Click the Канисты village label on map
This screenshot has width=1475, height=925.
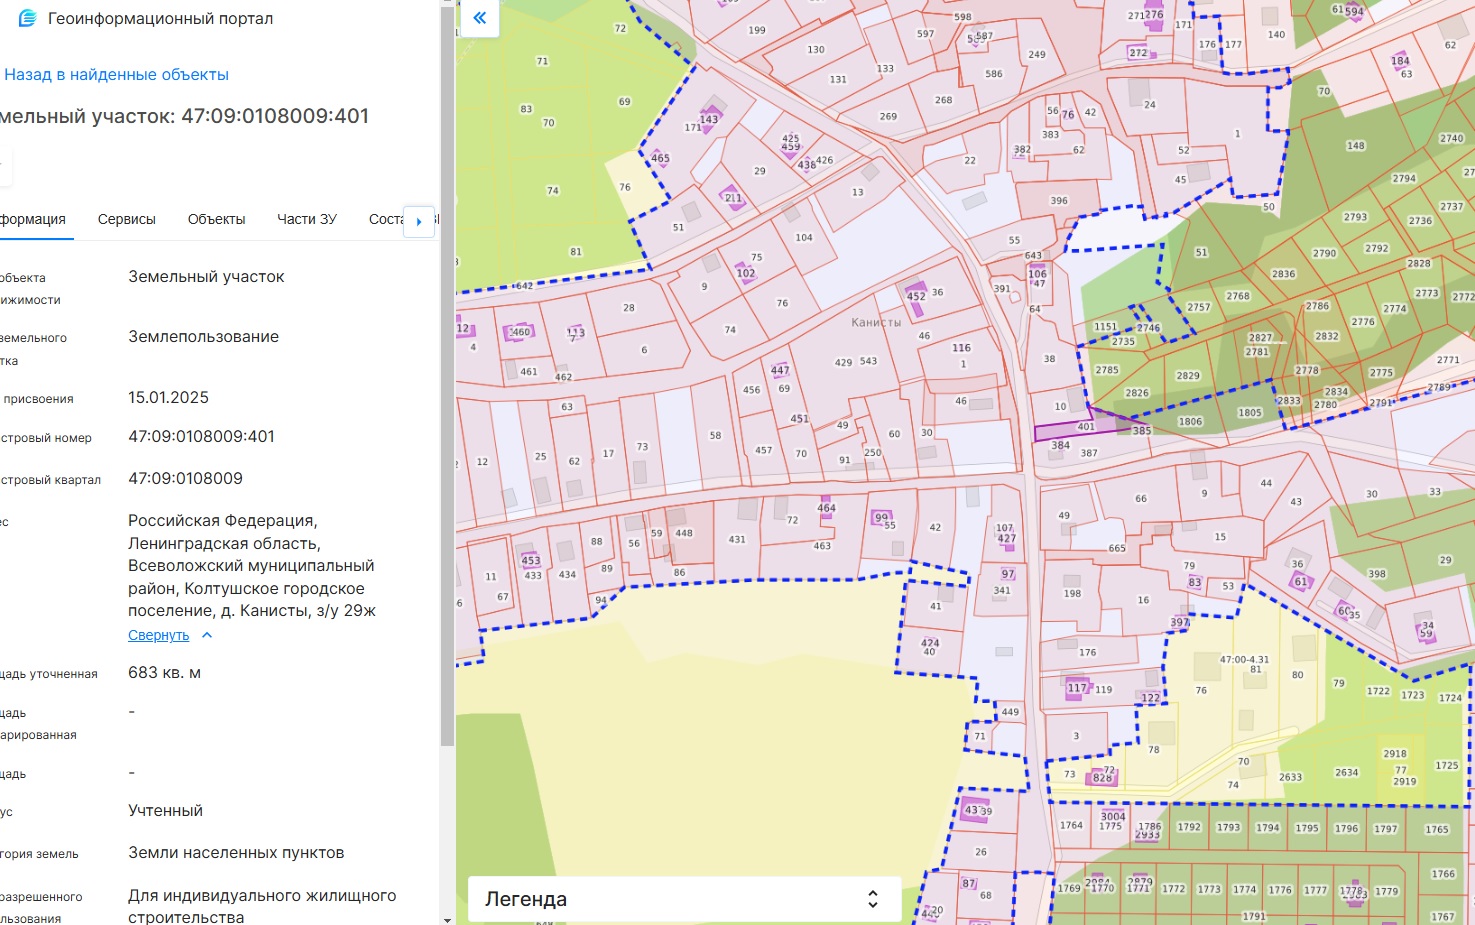[x=876, y=322]
